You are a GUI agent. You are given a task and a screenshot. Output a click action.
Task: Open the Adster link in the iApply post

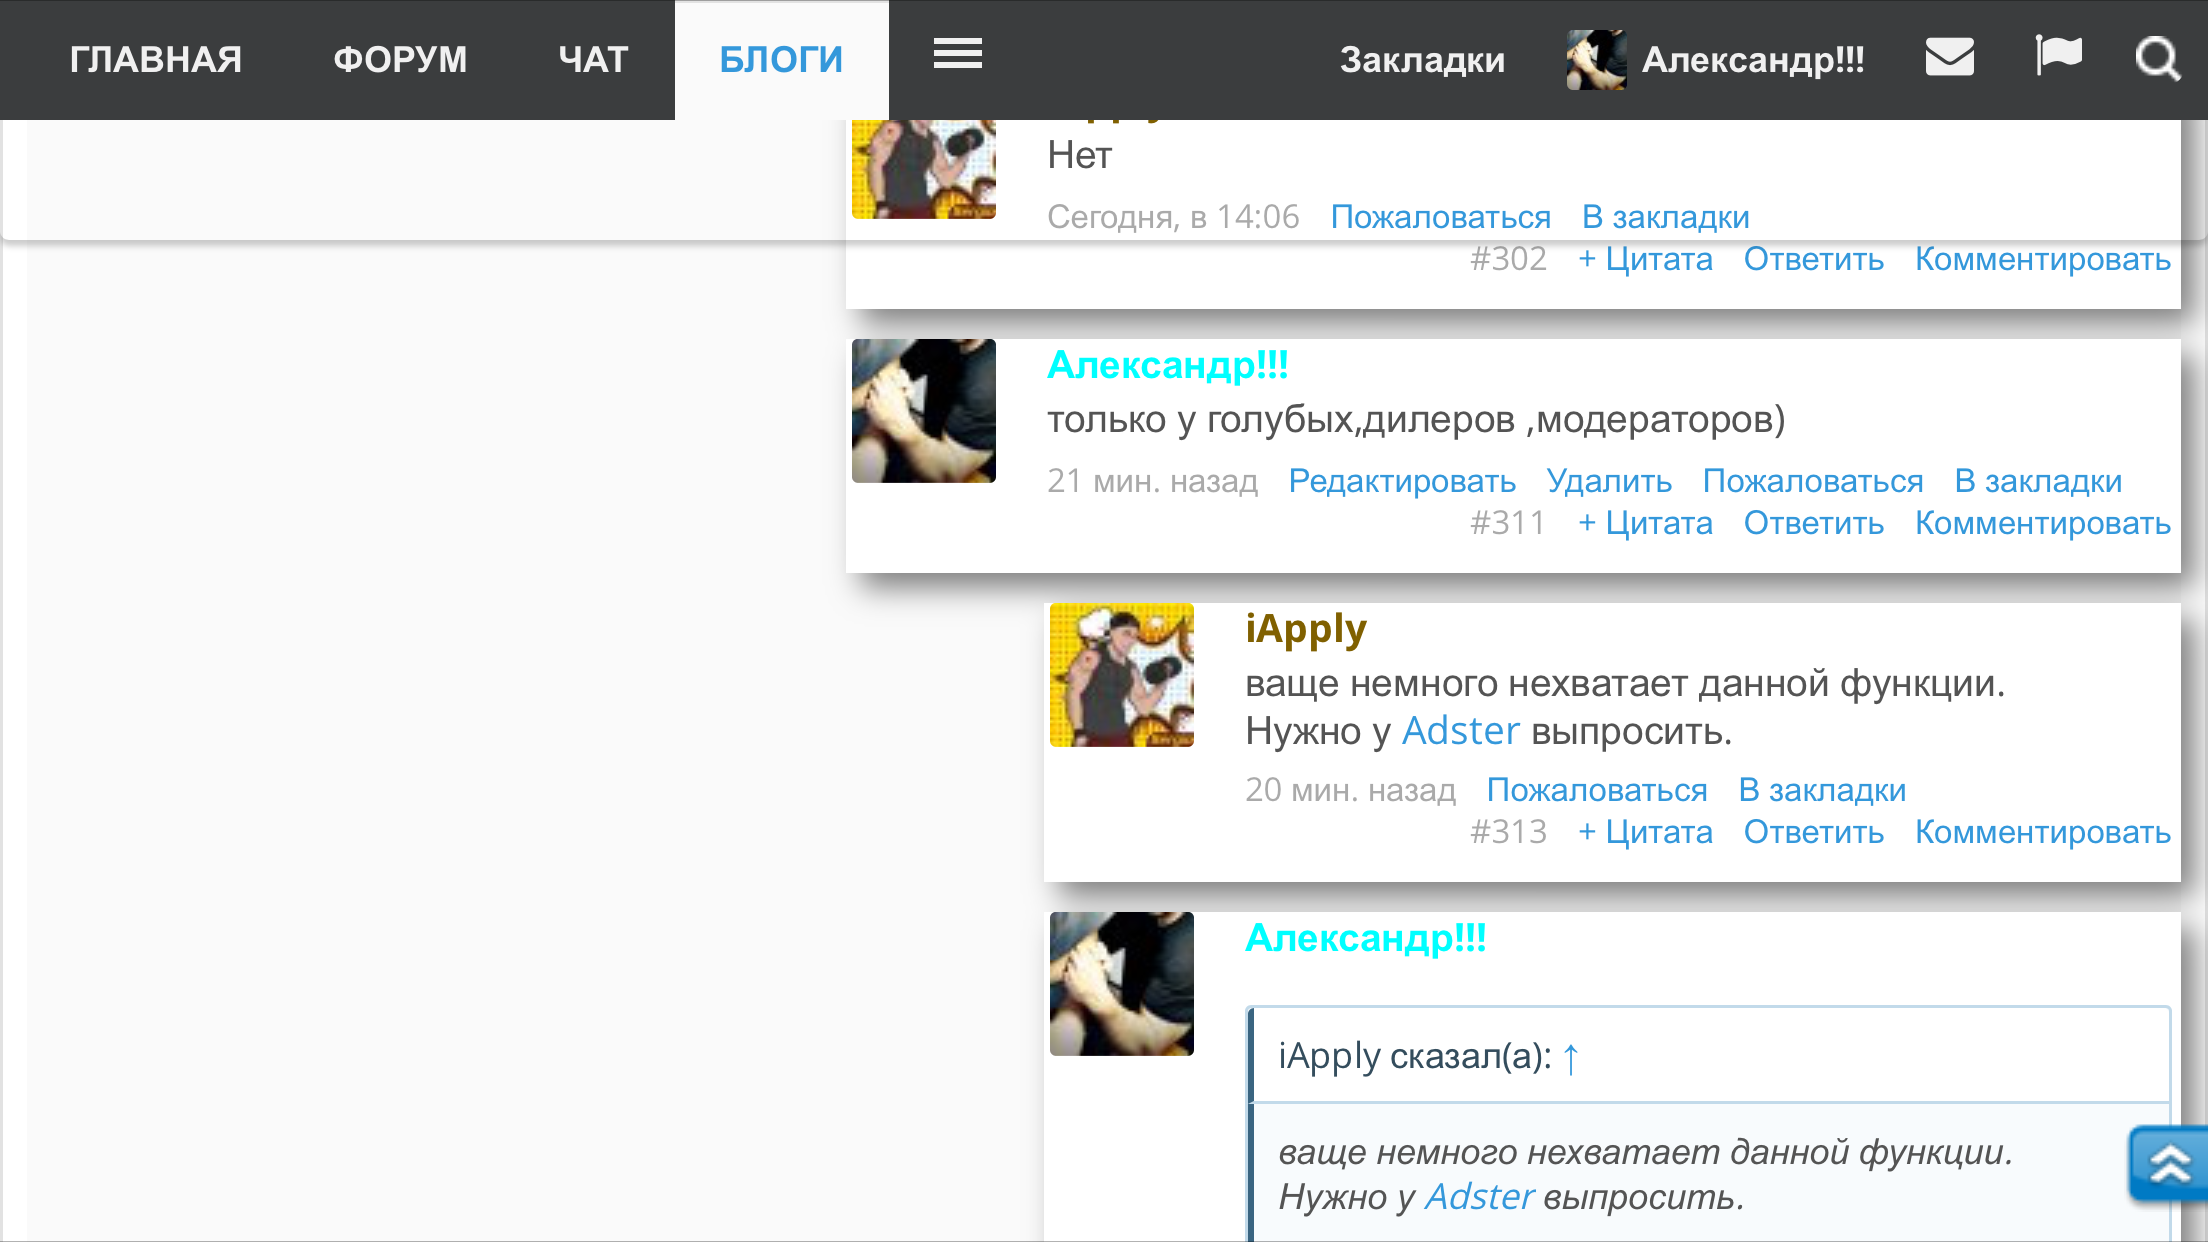click(x=1460, y=731)
